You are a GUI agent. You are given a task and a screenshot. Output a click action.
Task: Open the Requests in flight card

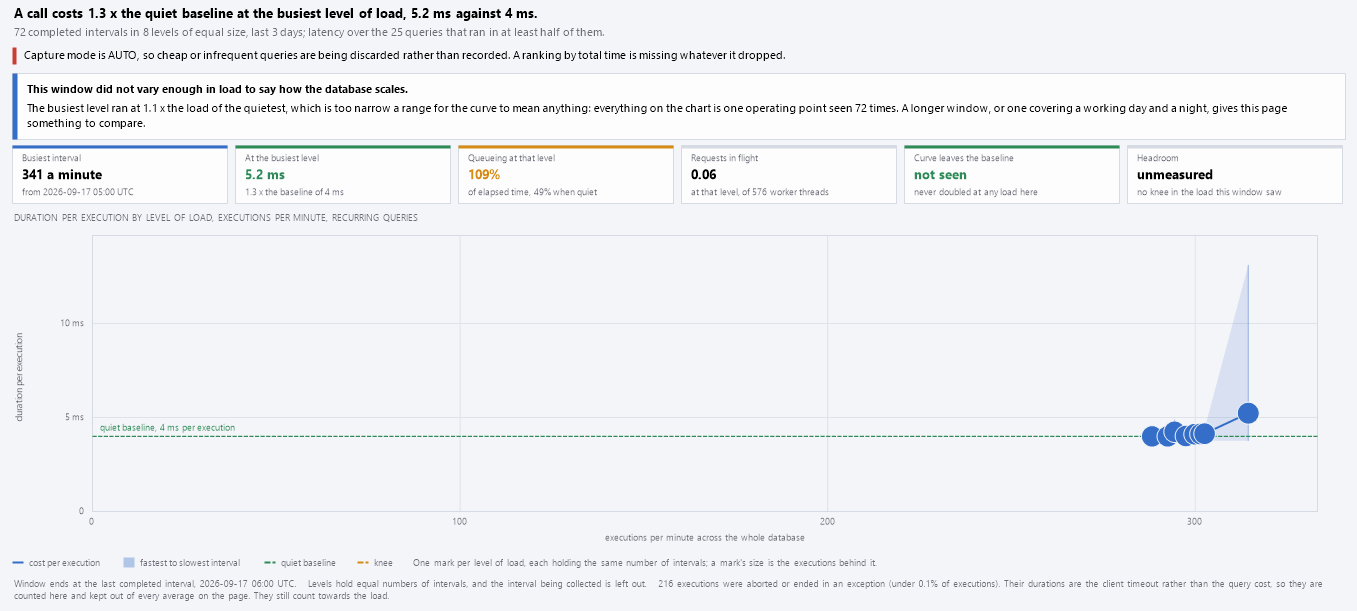tap(789, 174)
